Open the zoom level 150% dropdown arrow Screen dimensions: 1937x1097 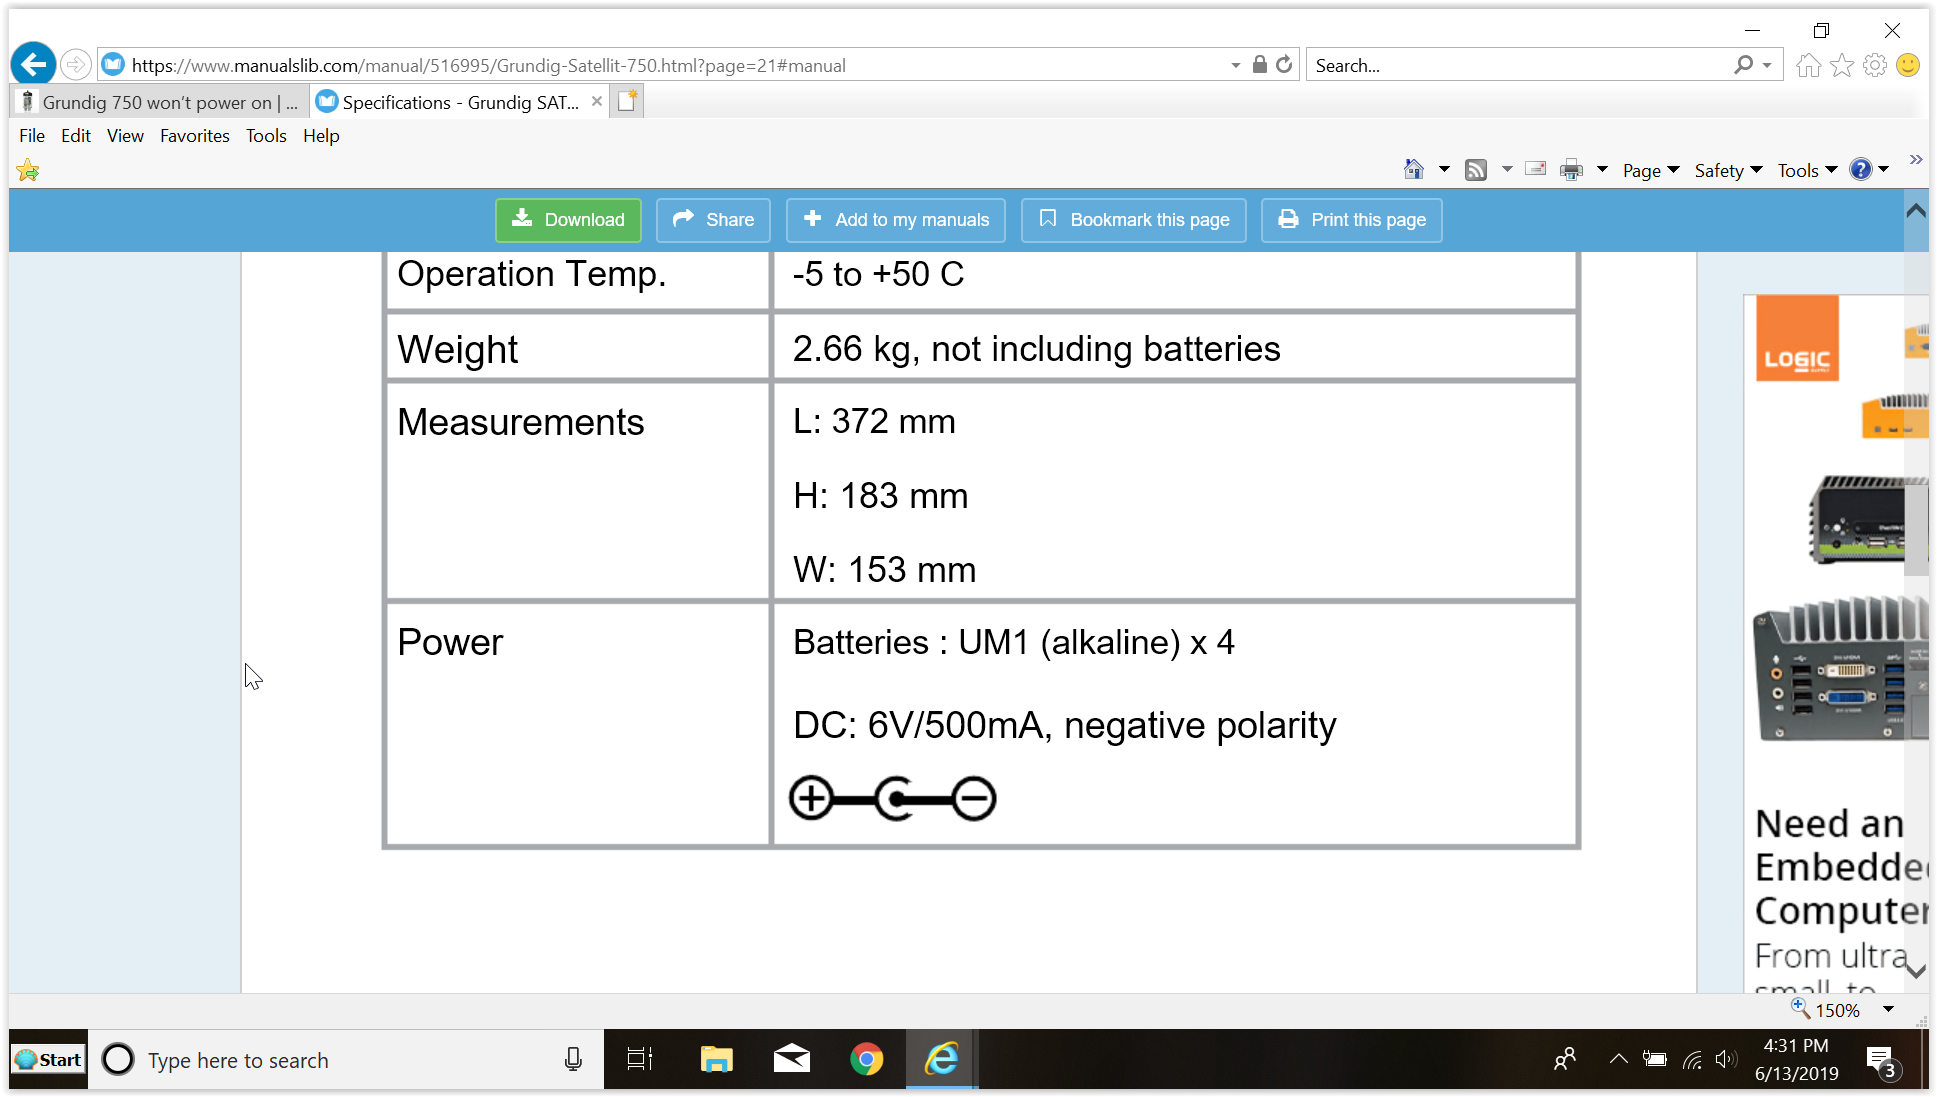click(x=1888, y=1010)
